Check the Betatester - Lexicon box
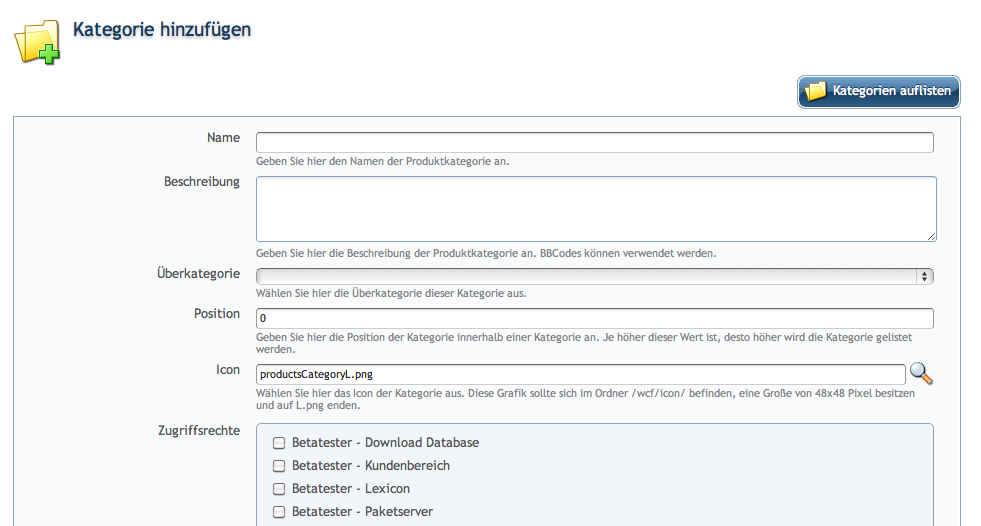The height and width of the screenshot is (526, 981). [280, 489]
